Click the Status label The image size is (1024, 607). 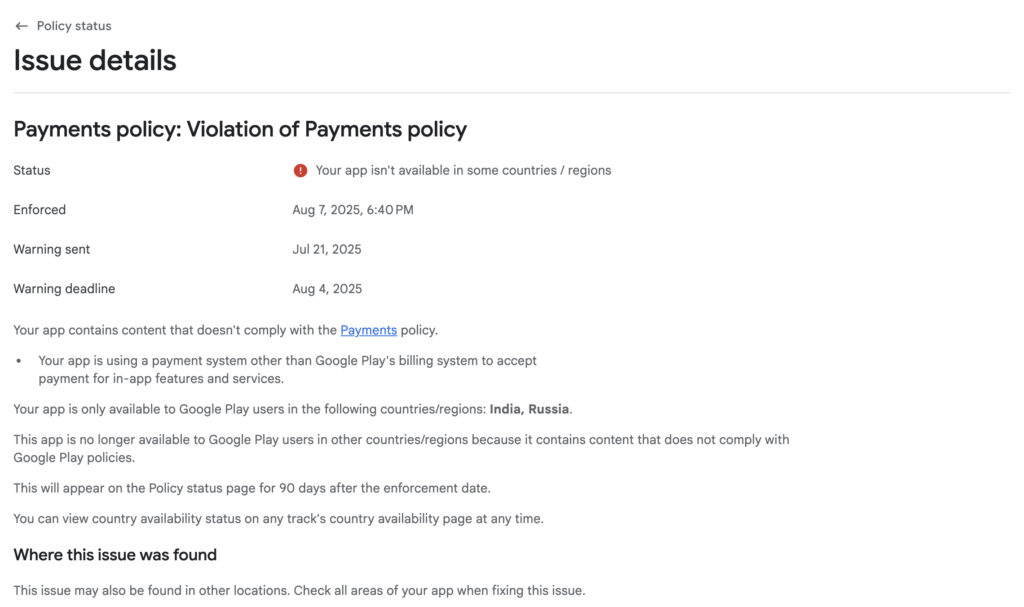point(32,171)
